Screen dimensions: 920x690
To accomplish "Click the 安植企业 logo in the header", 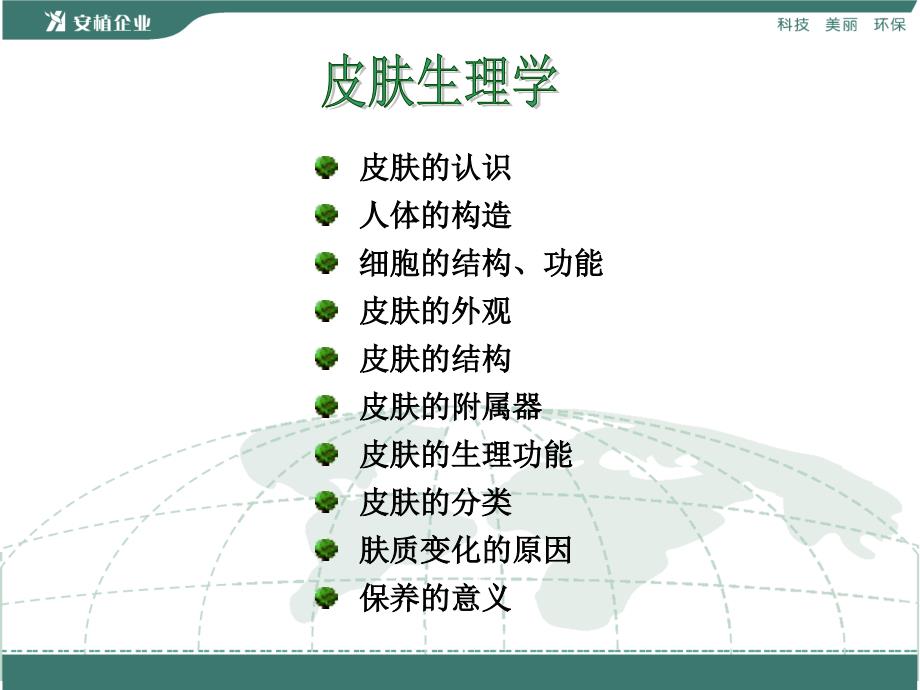I will click(98, 22).
